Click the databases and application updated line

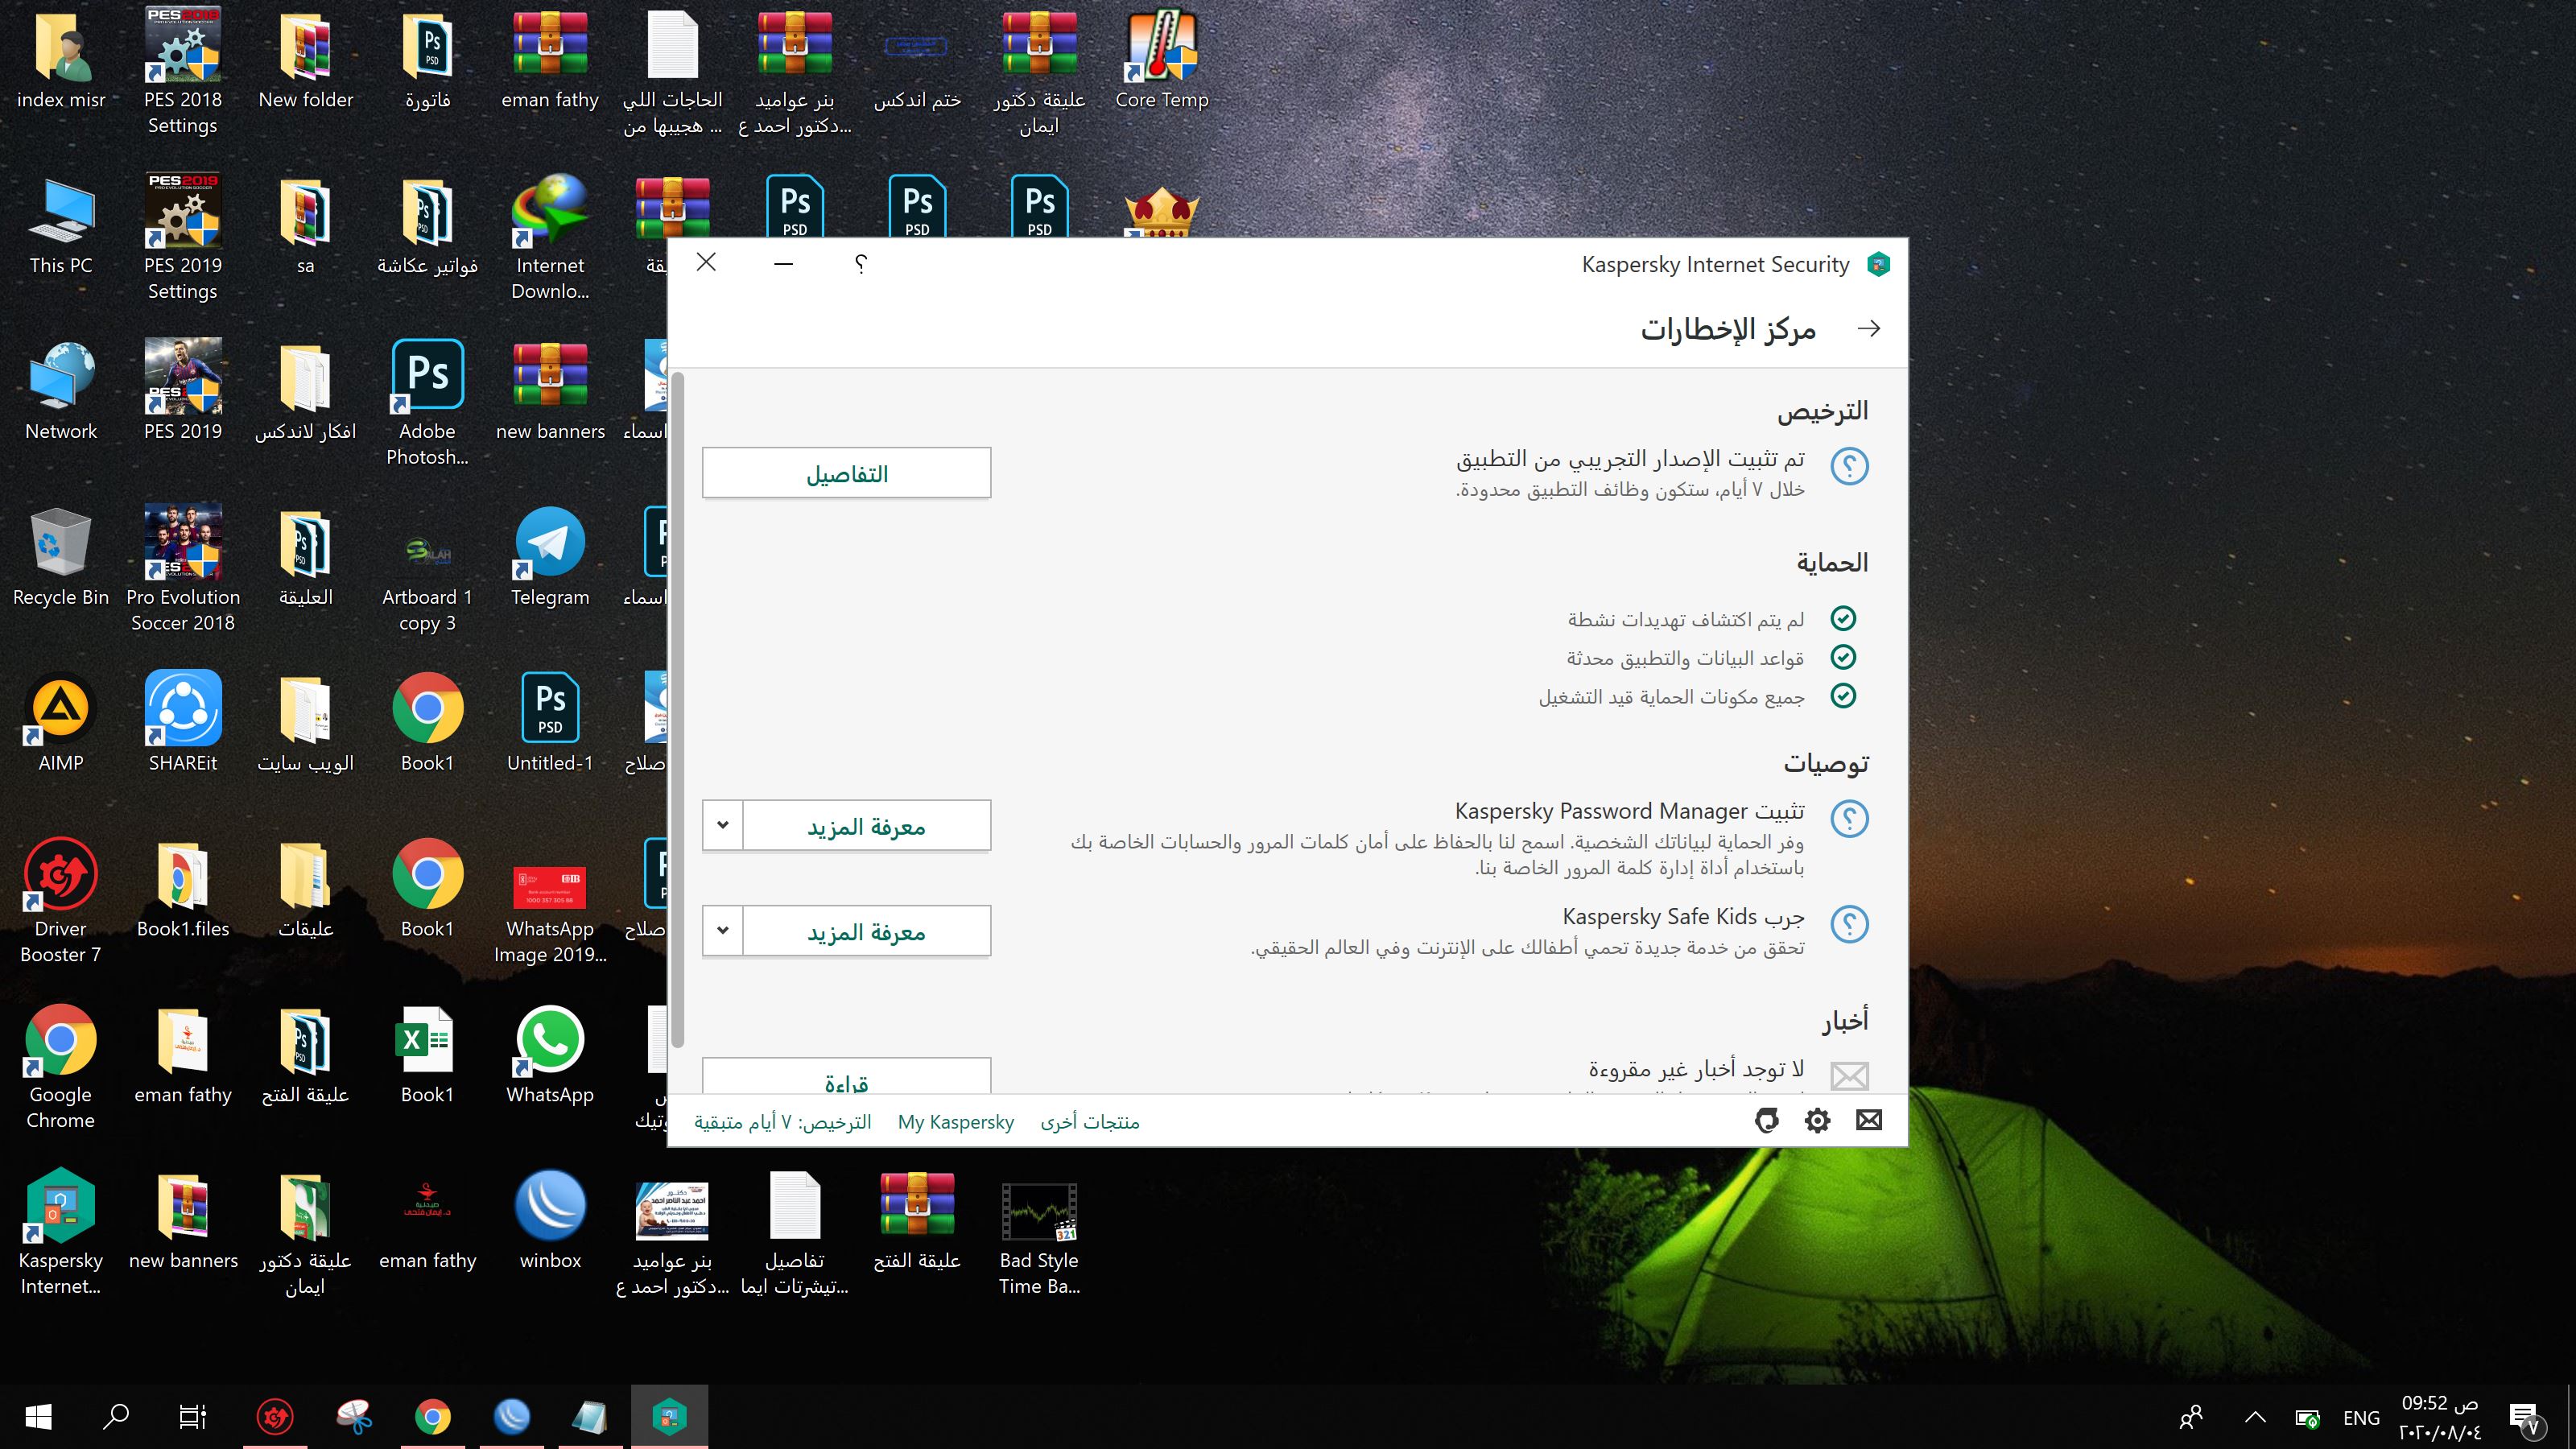(1685, 658)
